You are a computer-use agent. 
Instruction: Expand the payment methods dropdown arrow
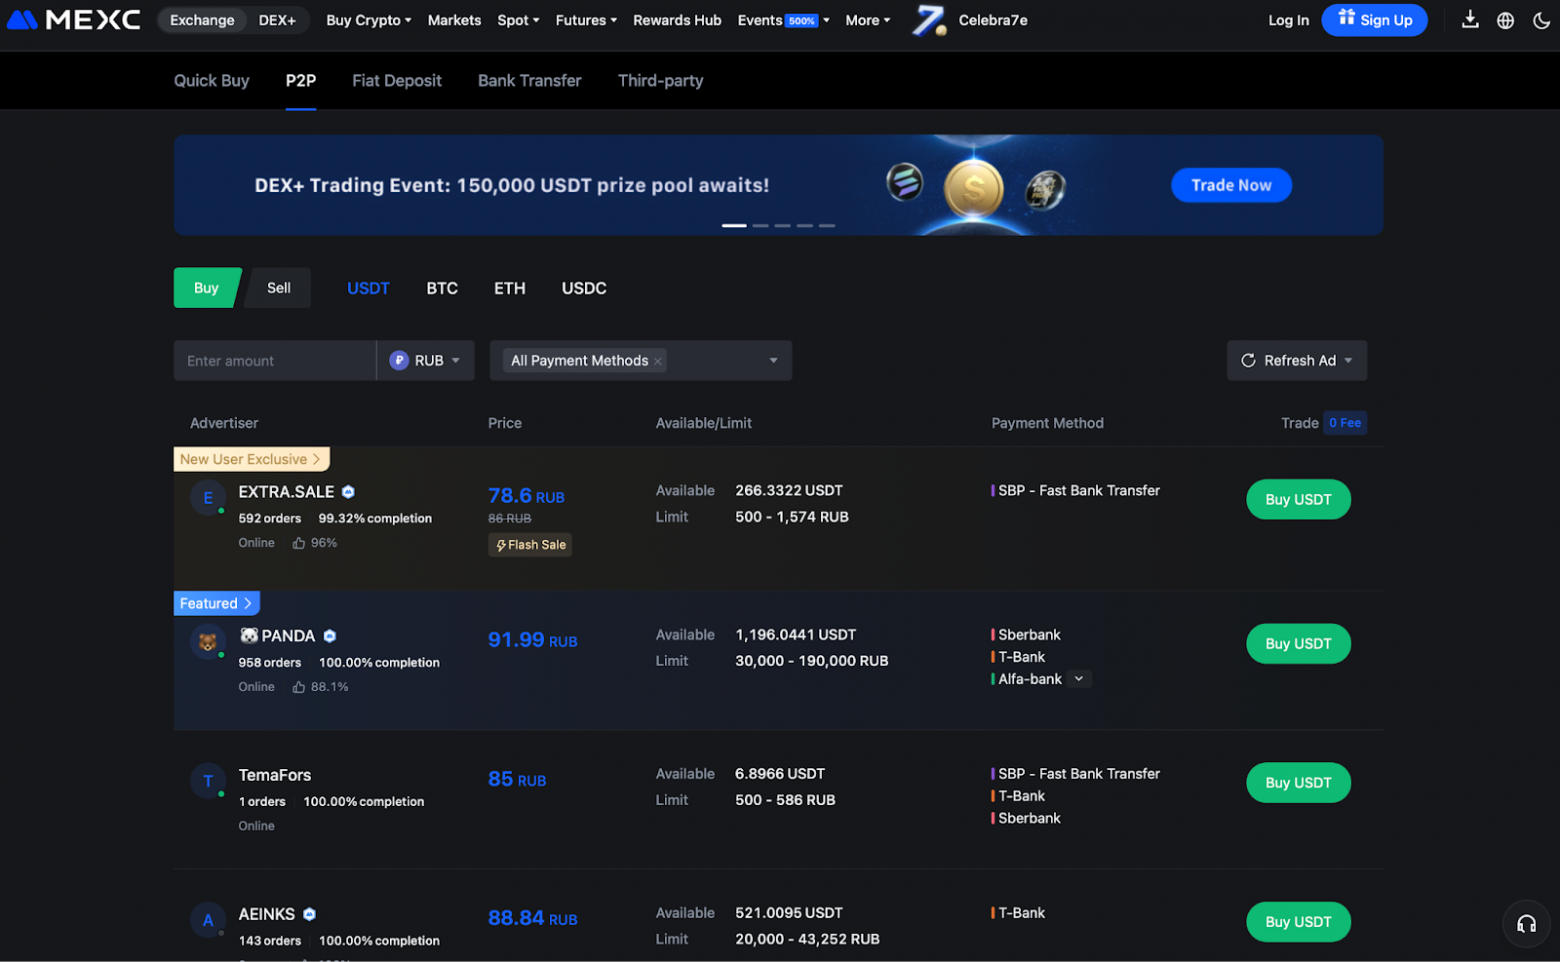point(773,361)
